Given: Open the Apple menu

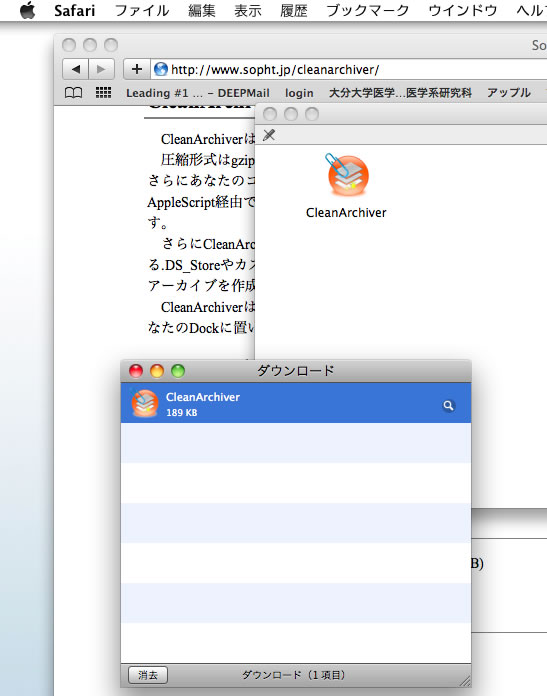Looking at the screenshot, I should [x=28, y=10].
